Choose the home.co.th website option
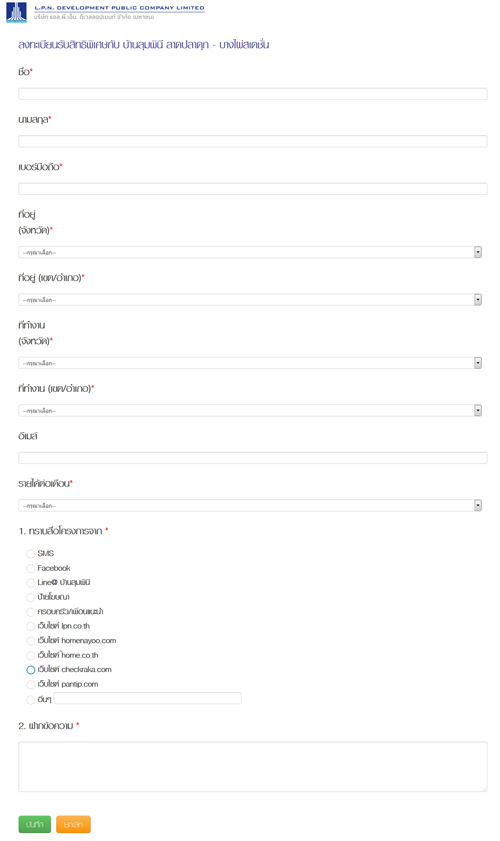This screenshot has height=841, width=500. click(x=31, y=655)
